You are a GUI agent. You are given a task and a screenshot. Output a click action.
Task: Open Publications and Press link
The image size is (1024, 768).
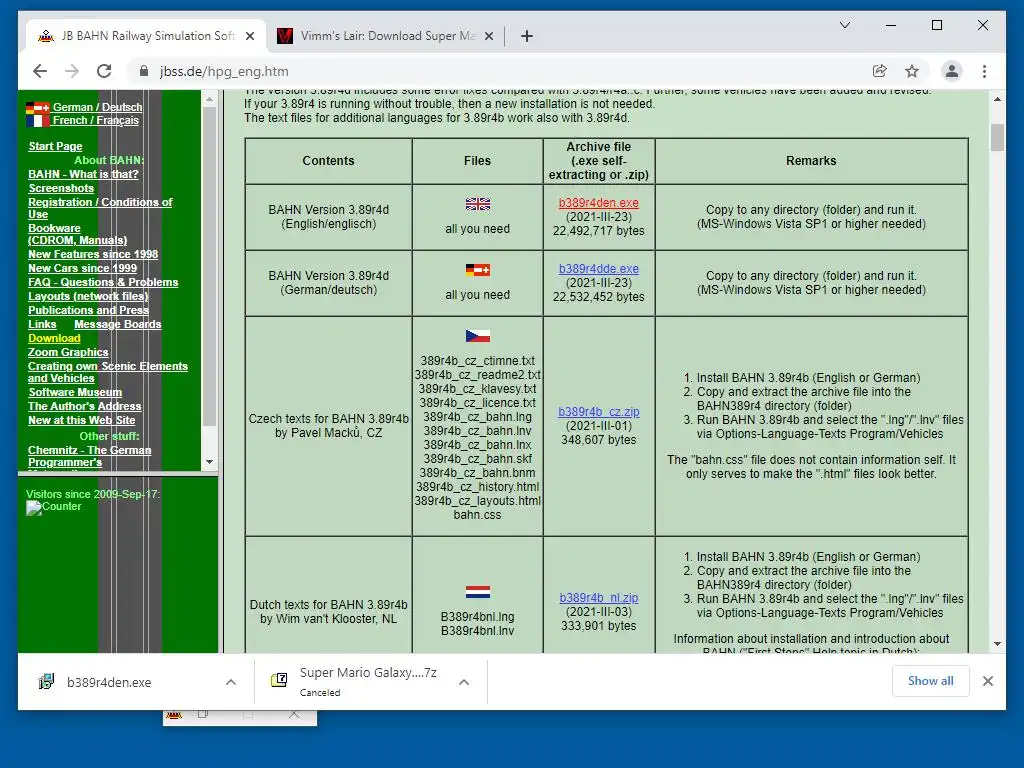[x=88, y=310]
